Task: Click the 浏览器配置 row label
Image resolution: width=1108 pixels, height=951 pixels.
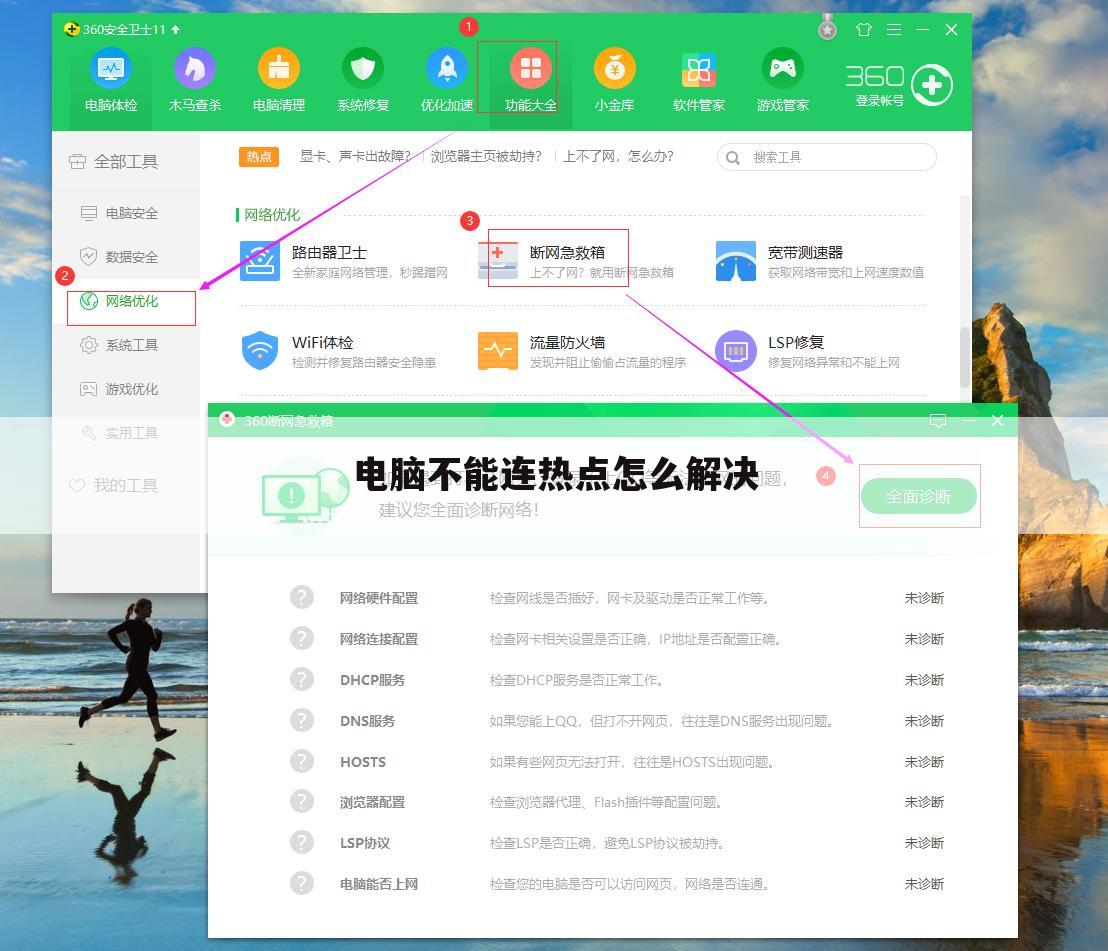Action: point(372,802)
